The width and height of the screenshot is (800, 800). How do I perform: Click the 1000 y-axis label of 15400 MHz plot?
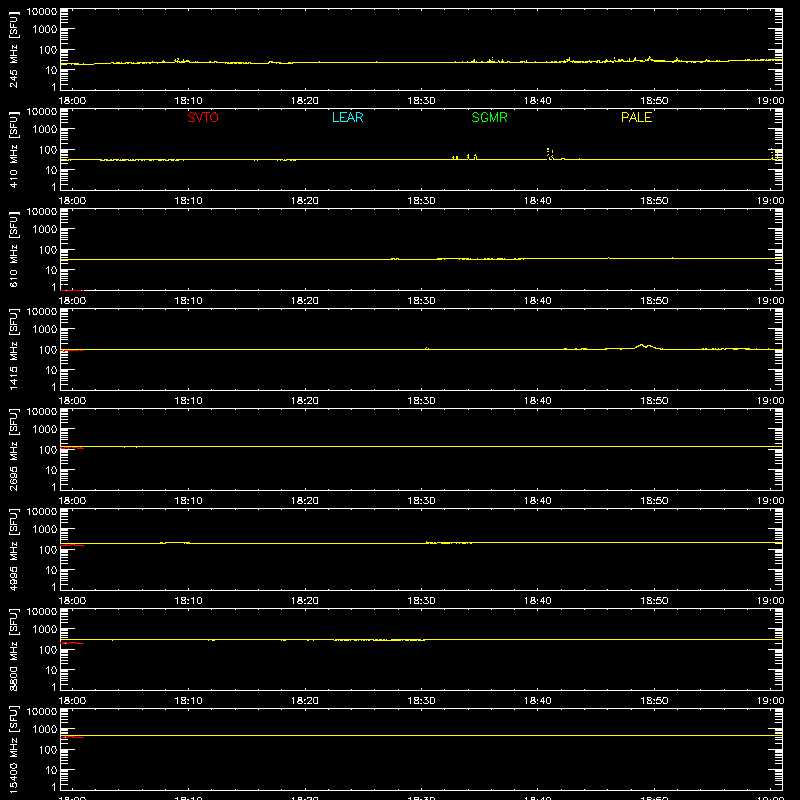point(45,730)
